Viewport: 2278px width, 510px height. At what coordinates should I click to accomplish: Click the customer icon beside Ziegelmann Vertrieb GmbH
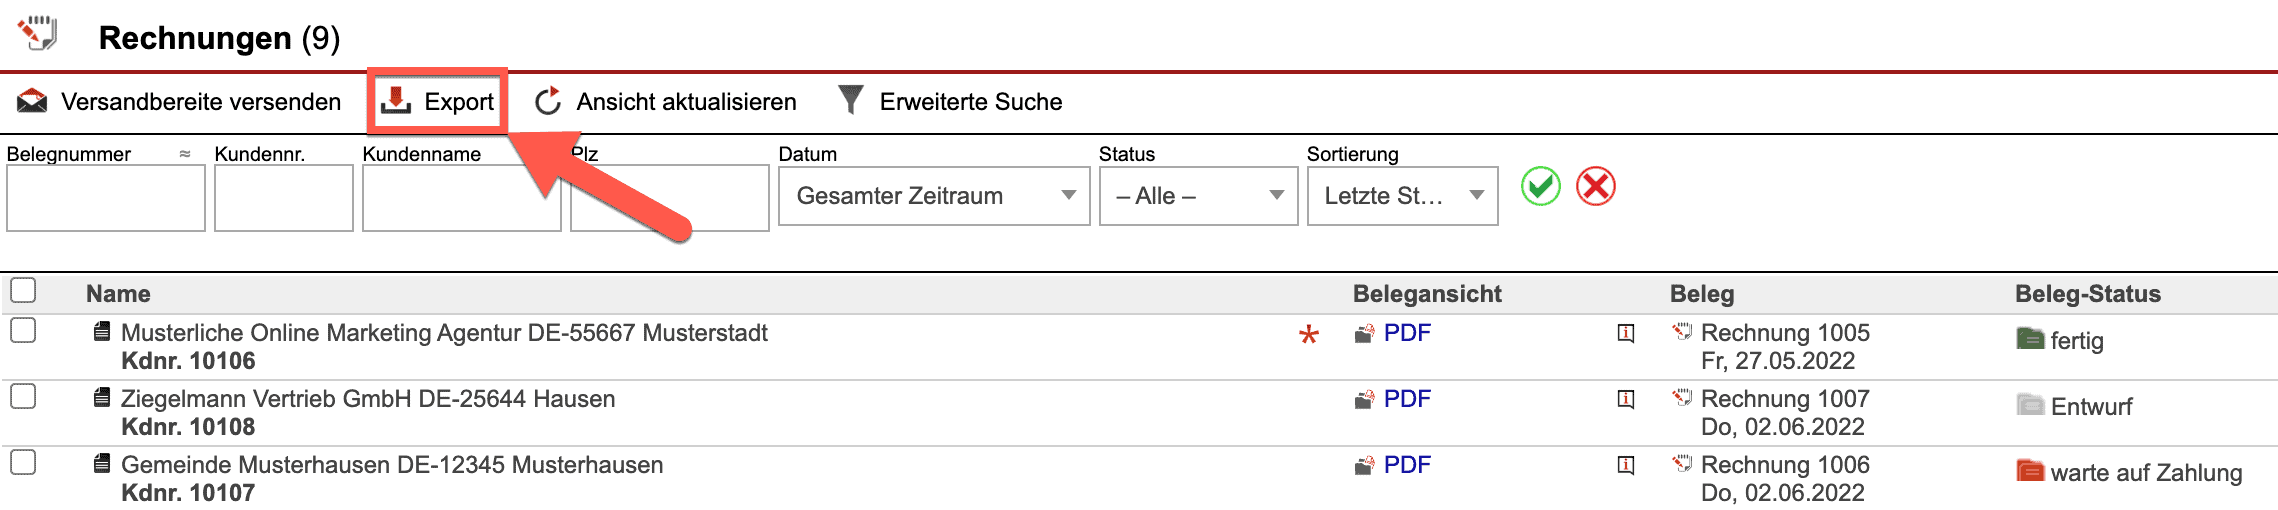tap(101, 398)
